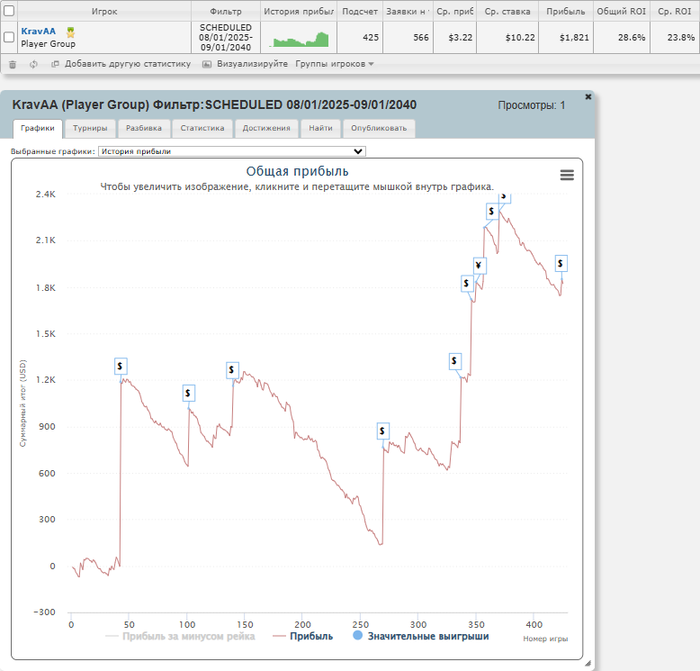Click the $ win flag near game 100
The height and width of the screenshot is (671, 700).
click(188, 393)
